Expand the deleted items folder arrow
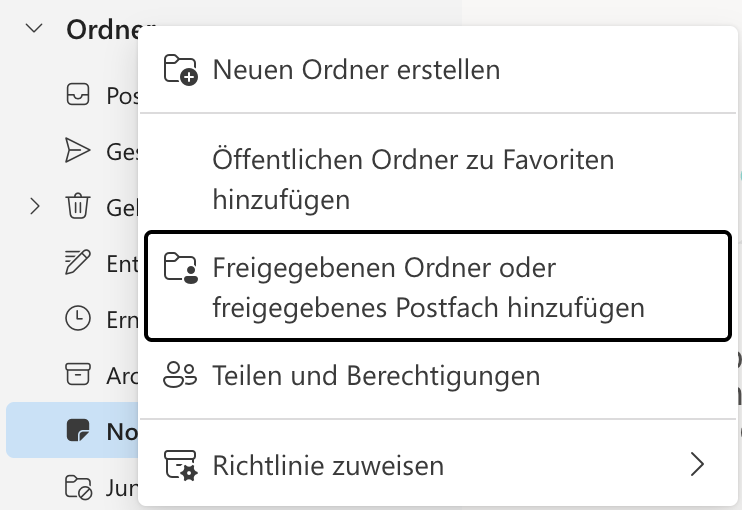742x510 pixels. click(x=35, y=207)
